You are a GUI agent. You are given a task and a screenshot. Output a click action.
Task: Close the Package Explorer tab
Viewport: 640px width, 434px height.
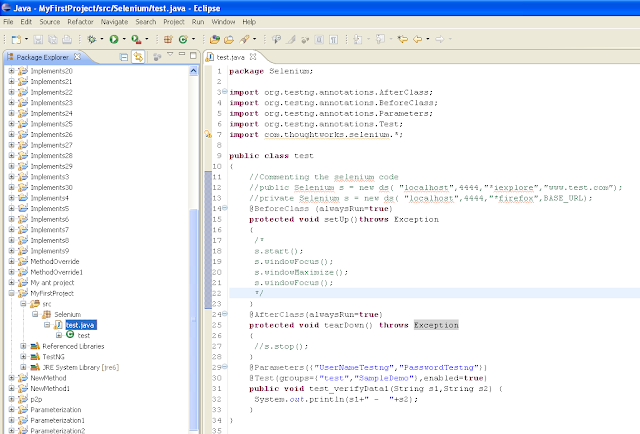point(77,57)
